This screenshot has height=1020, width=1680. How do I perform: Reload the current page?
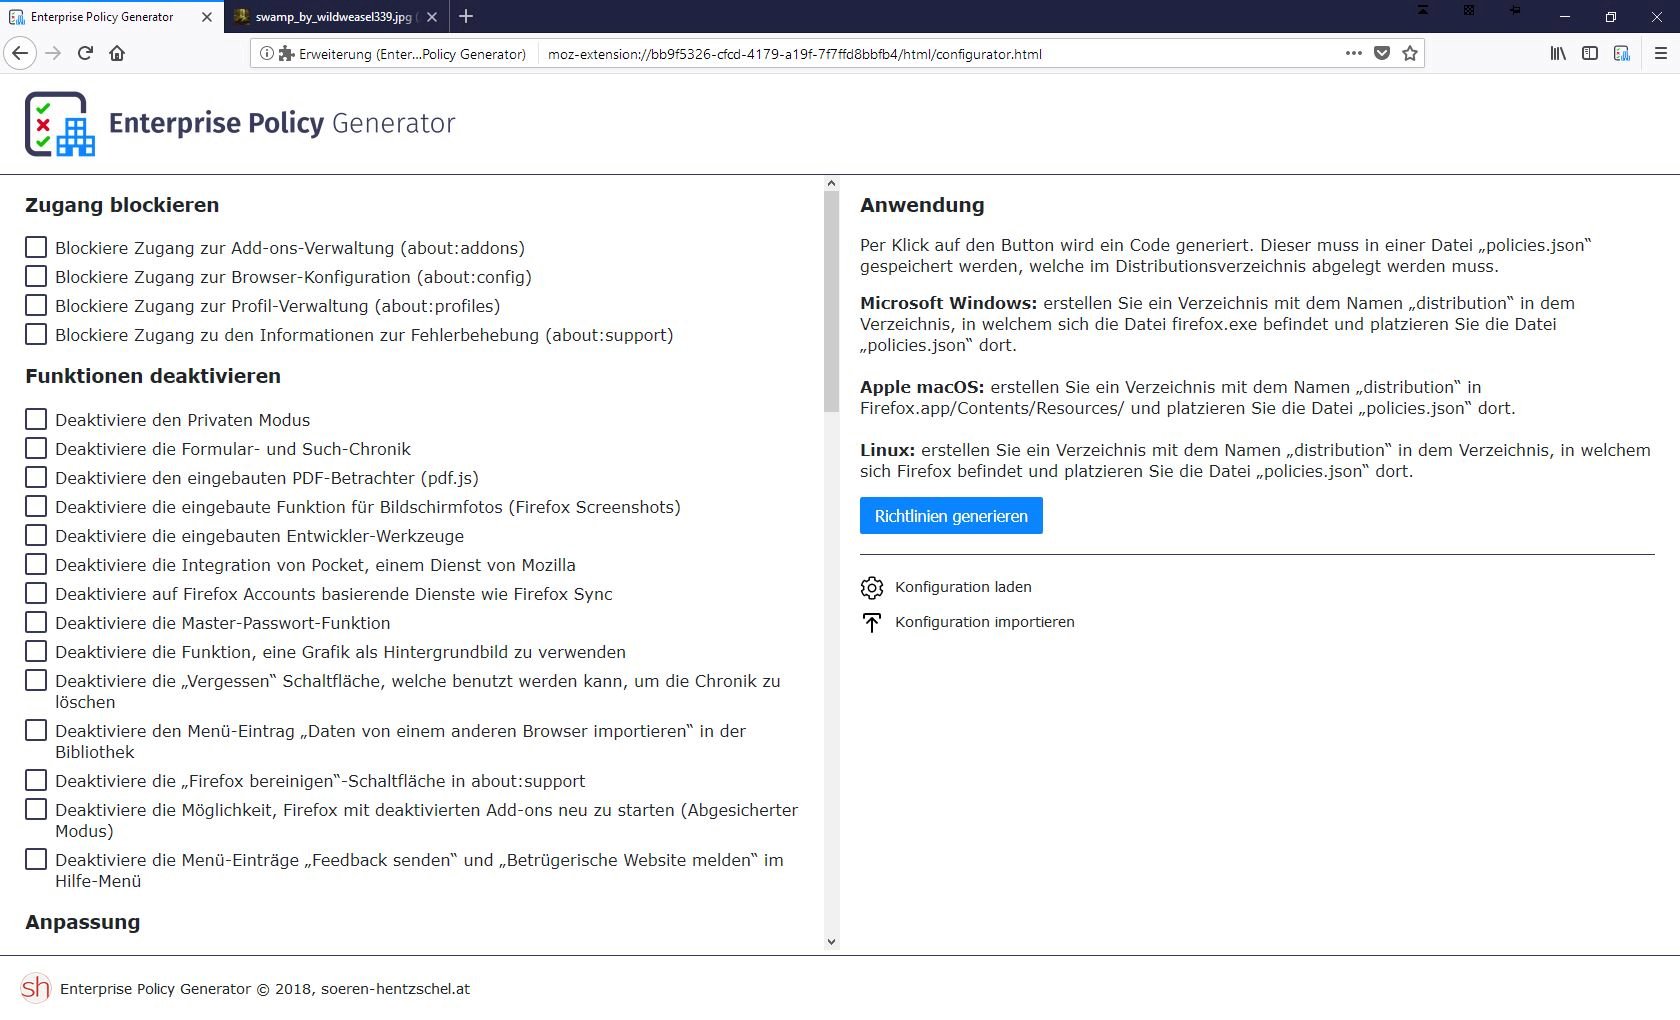coord(85,53)
